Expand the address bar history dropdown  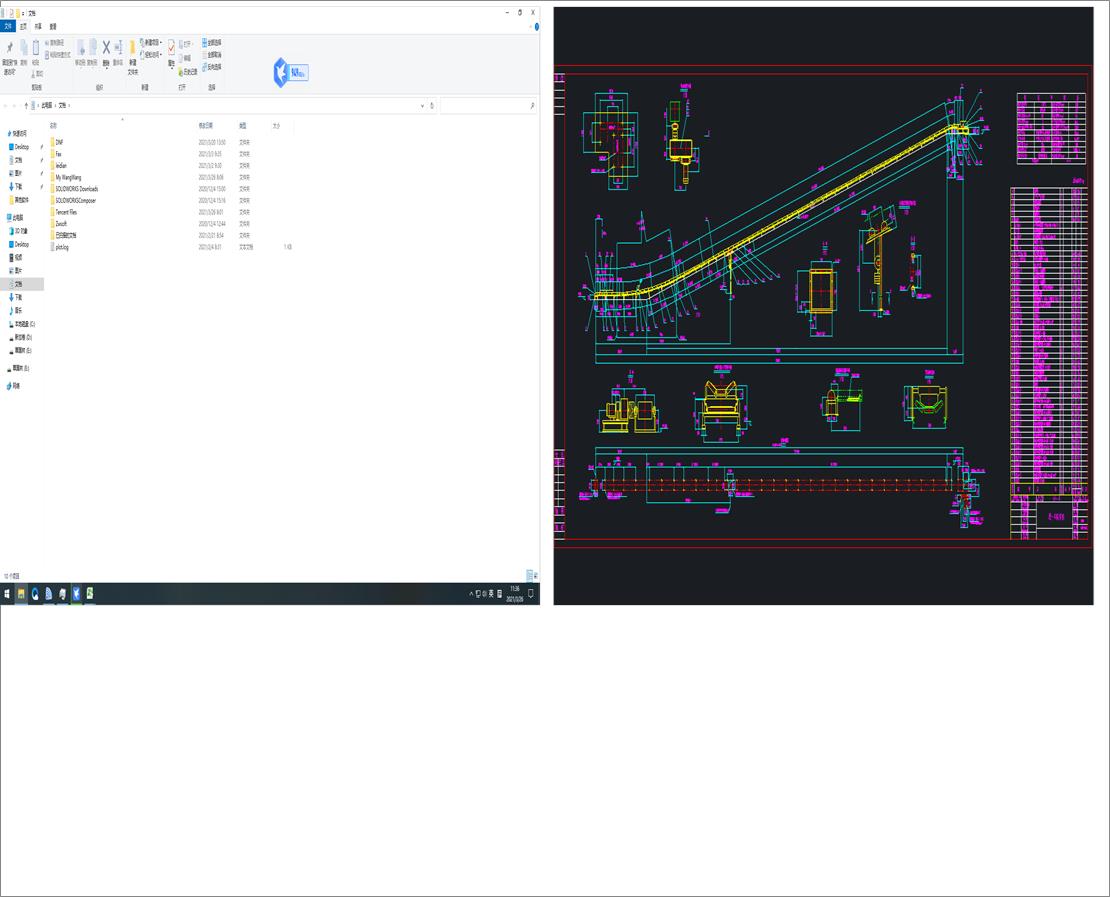(422, 105)
